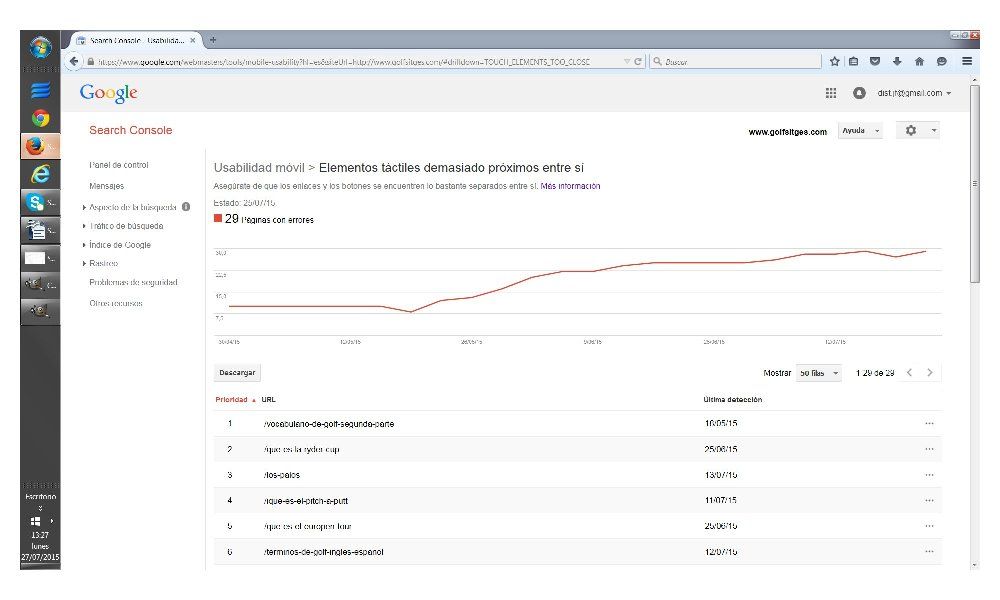Viewport: 1000px width, 600px height.
Task: Close the Search Console tab
Action: 193,40
